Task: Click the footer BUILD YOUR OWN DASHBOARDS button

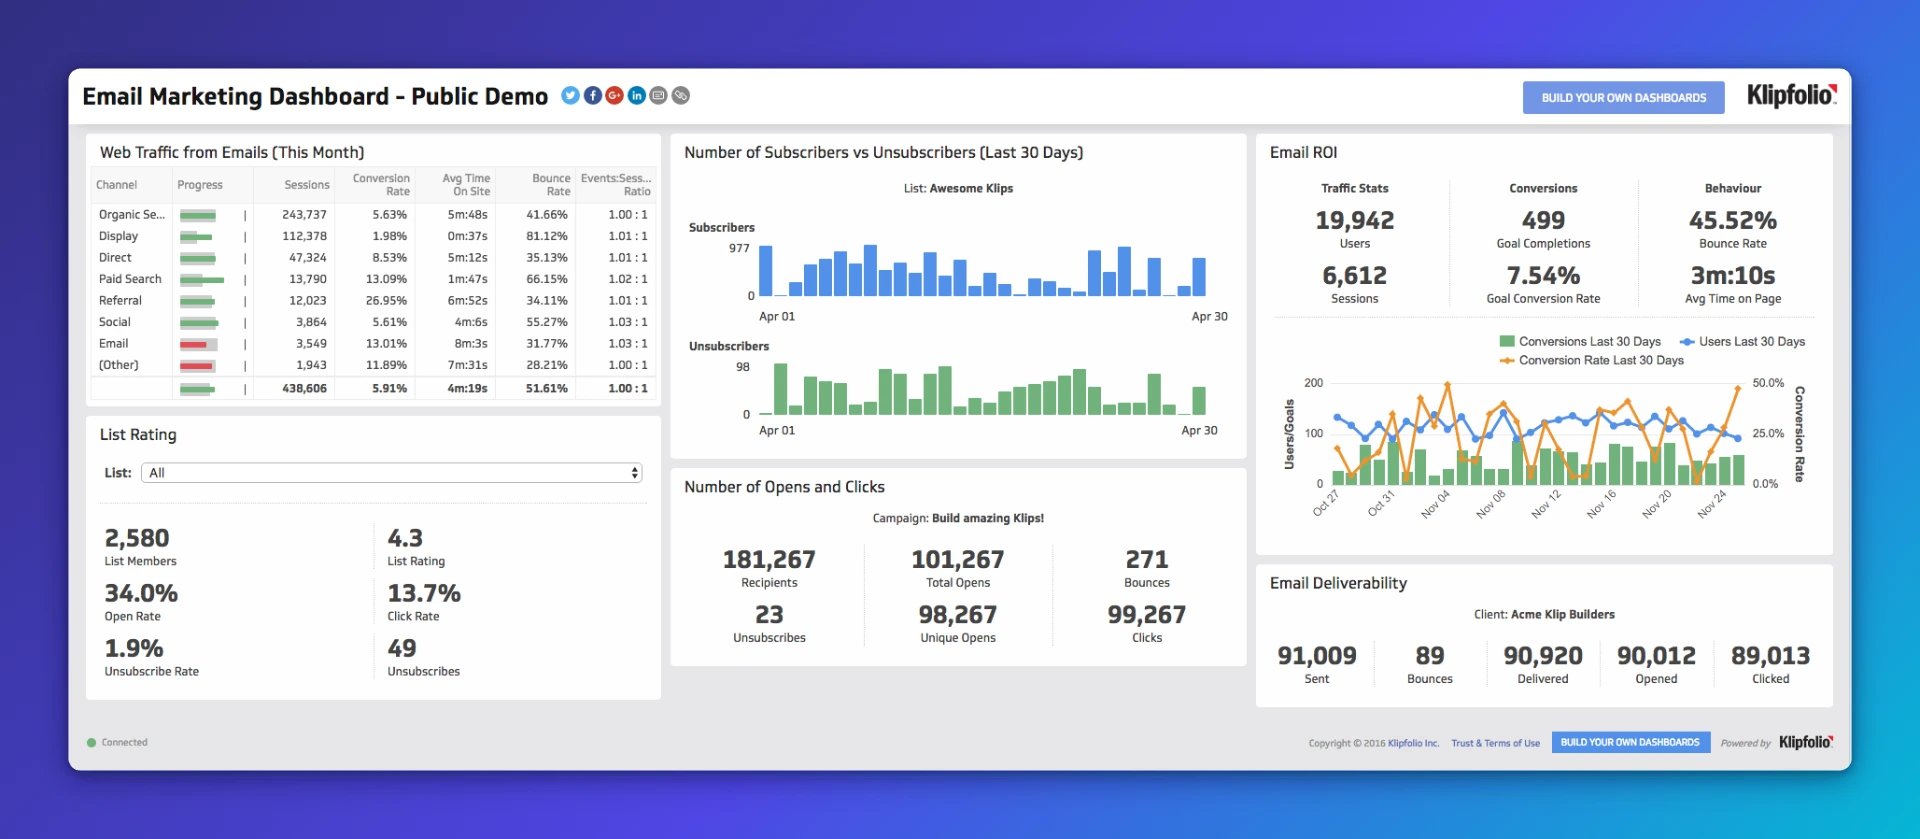Action: 1630,742
